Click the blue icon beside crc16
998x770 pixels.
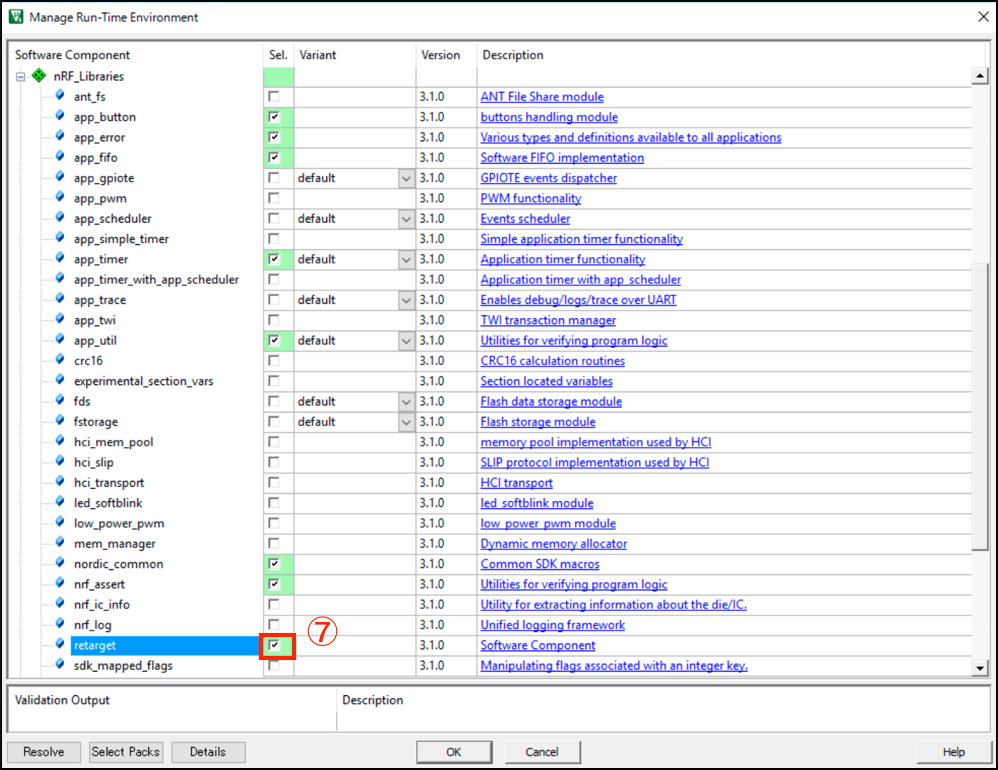(59, 360)
